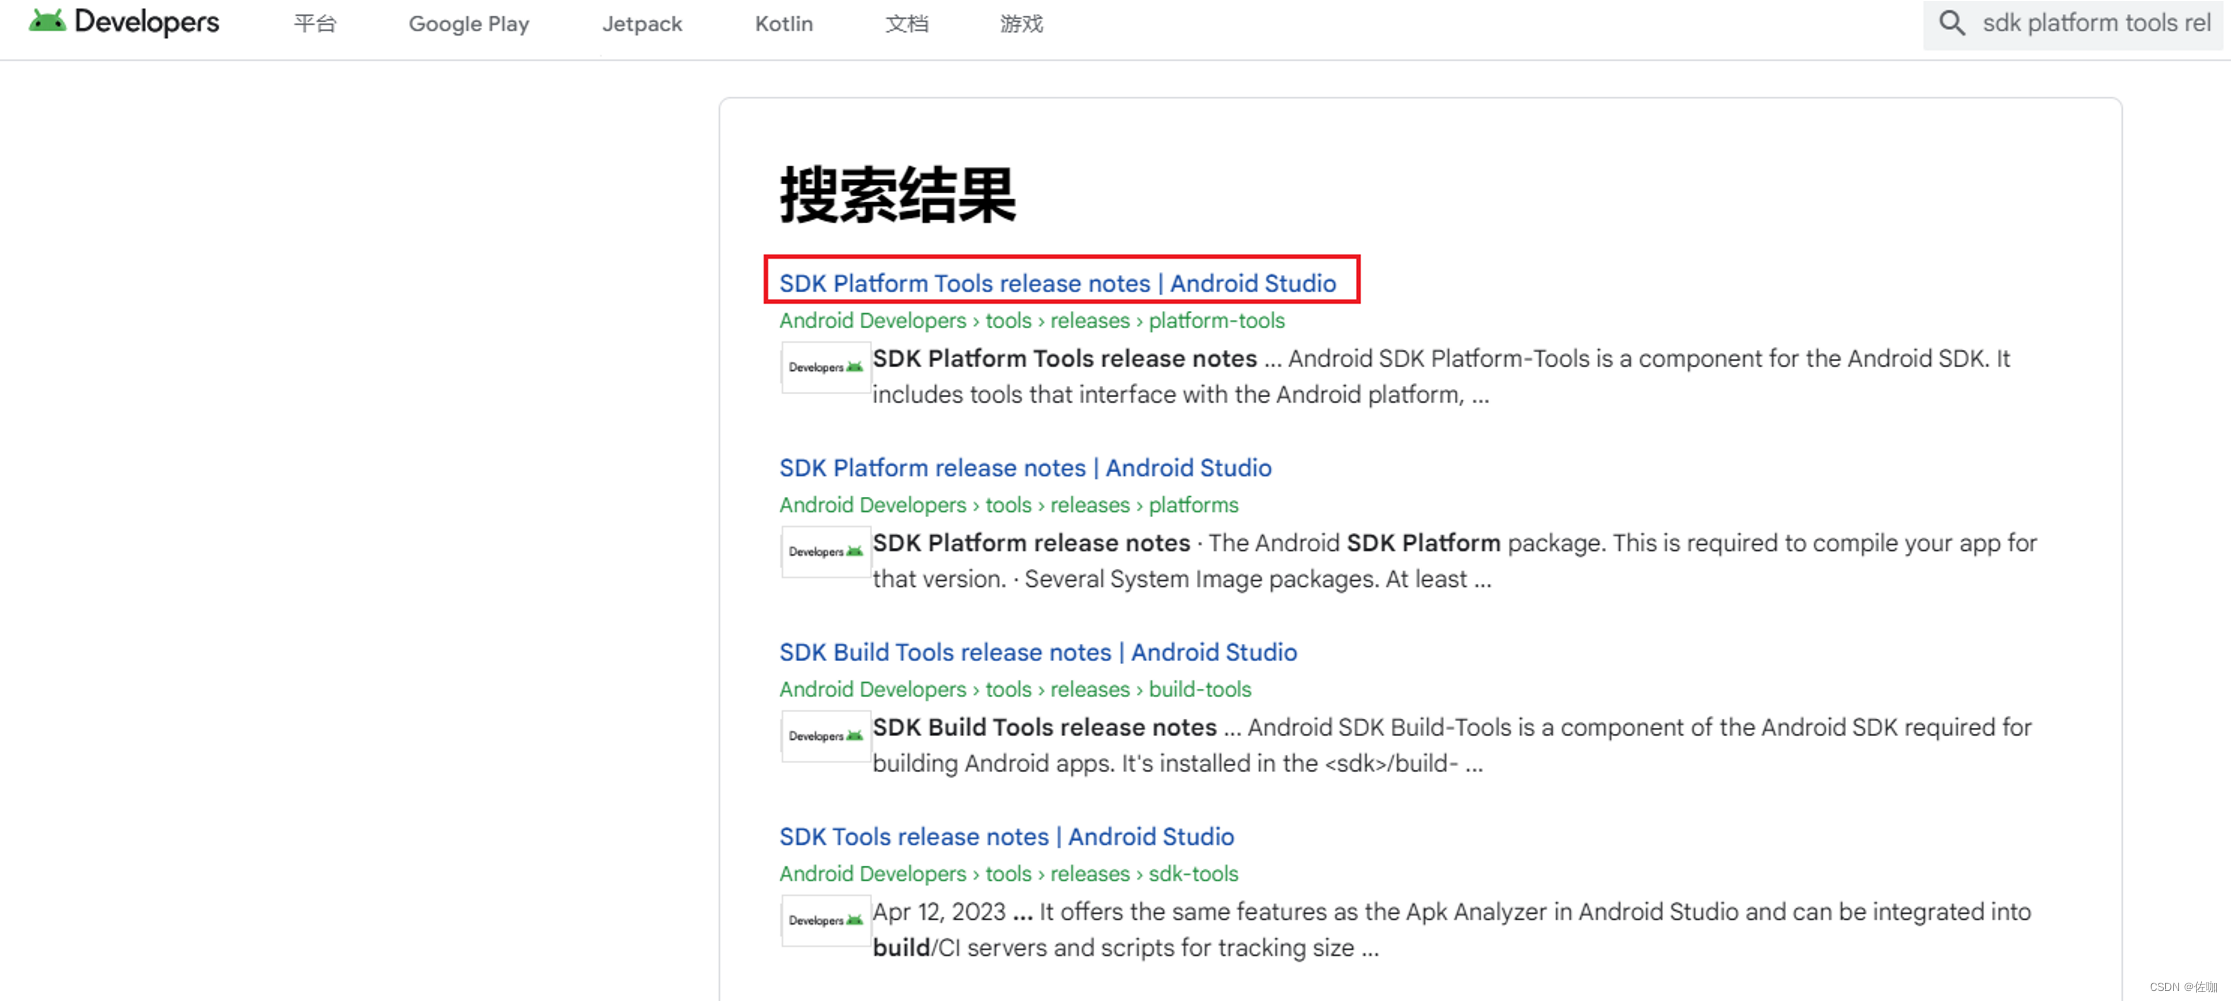2232x1002 pixels.
Task: Click the Android Developers logo
Action: (x=124, y=22)
